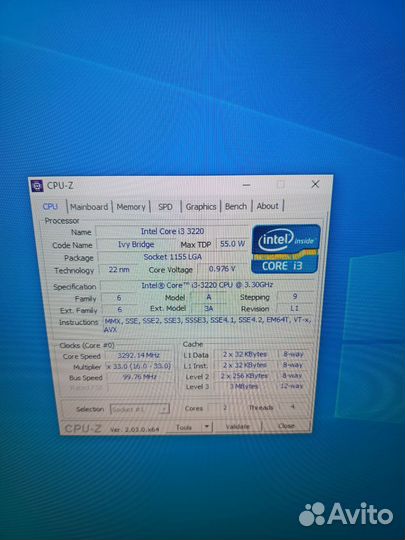Click the Level 3 12-way associativity field

[x=291, y=386]
